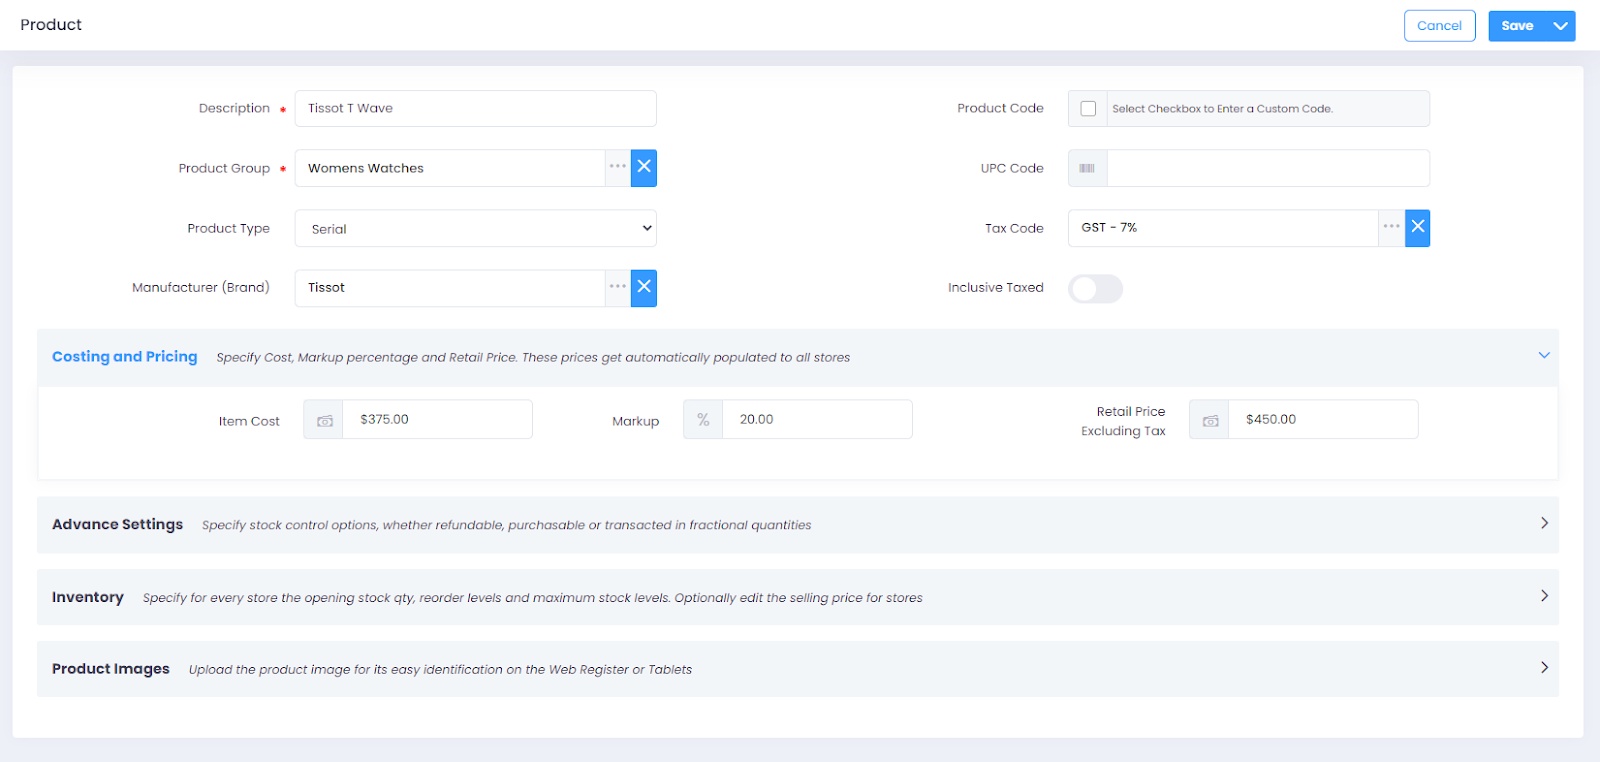Collapse the Costing and Pricing section
The height and width of the screenshot is (762, 1600).
(x=1543, y=356)
